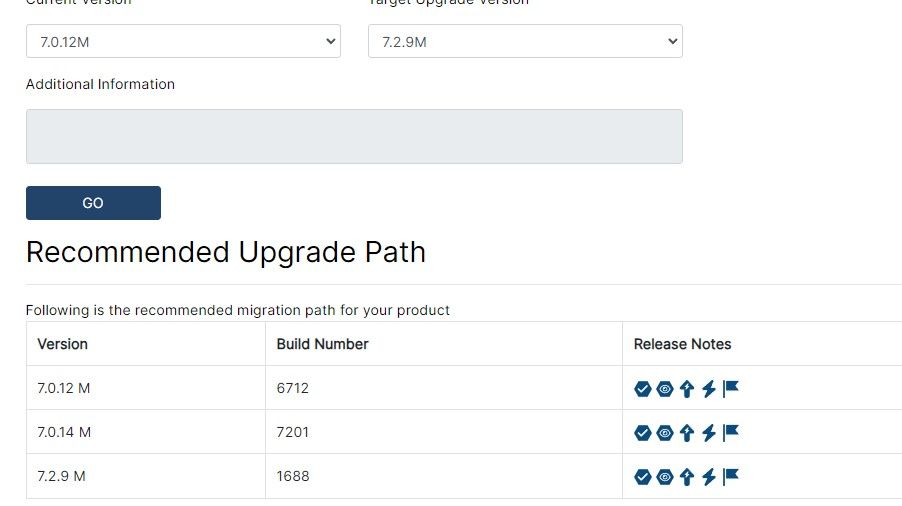The width and height of the screenshot is (902, 506).
Task: Click the flag icon in the 7.2.9 M row
Action: 731,476
